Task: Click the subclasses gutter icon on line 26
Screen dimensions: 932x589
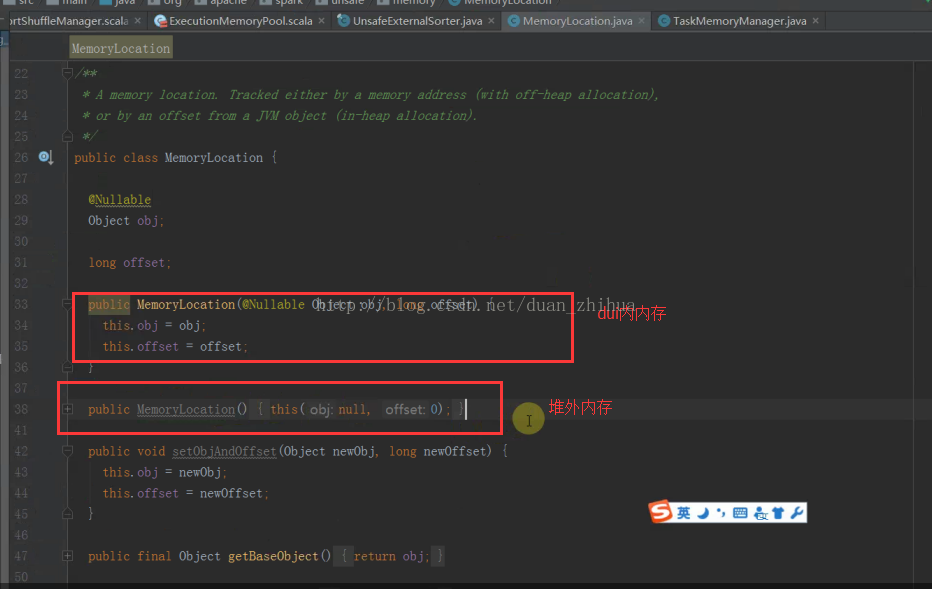Action: coord(46,157)
